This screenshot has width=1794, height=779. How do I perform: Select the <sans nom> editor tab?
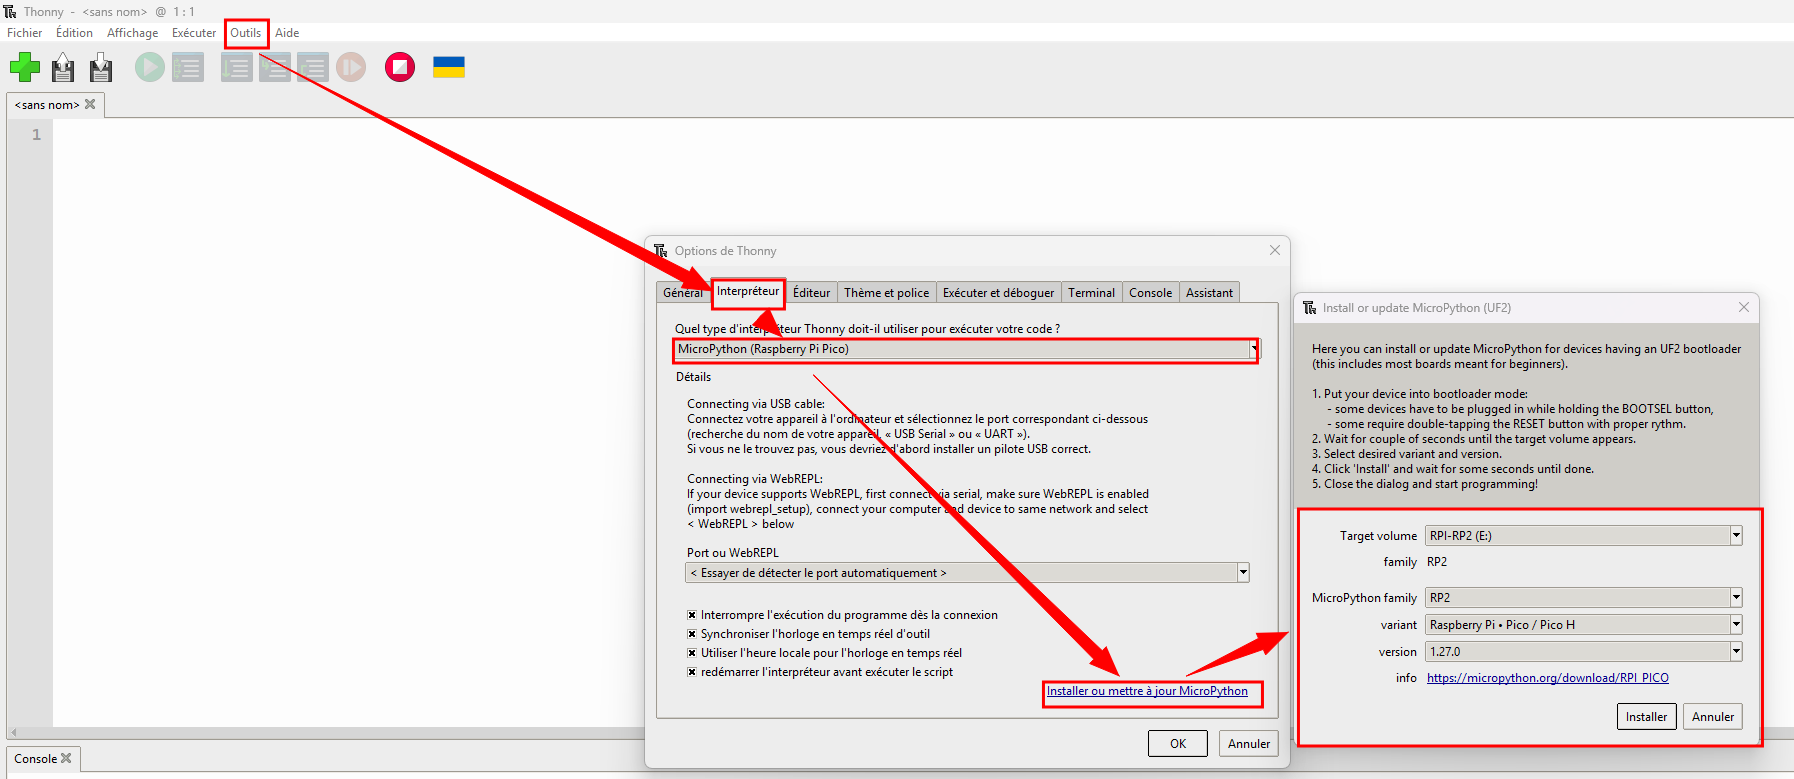47,105
